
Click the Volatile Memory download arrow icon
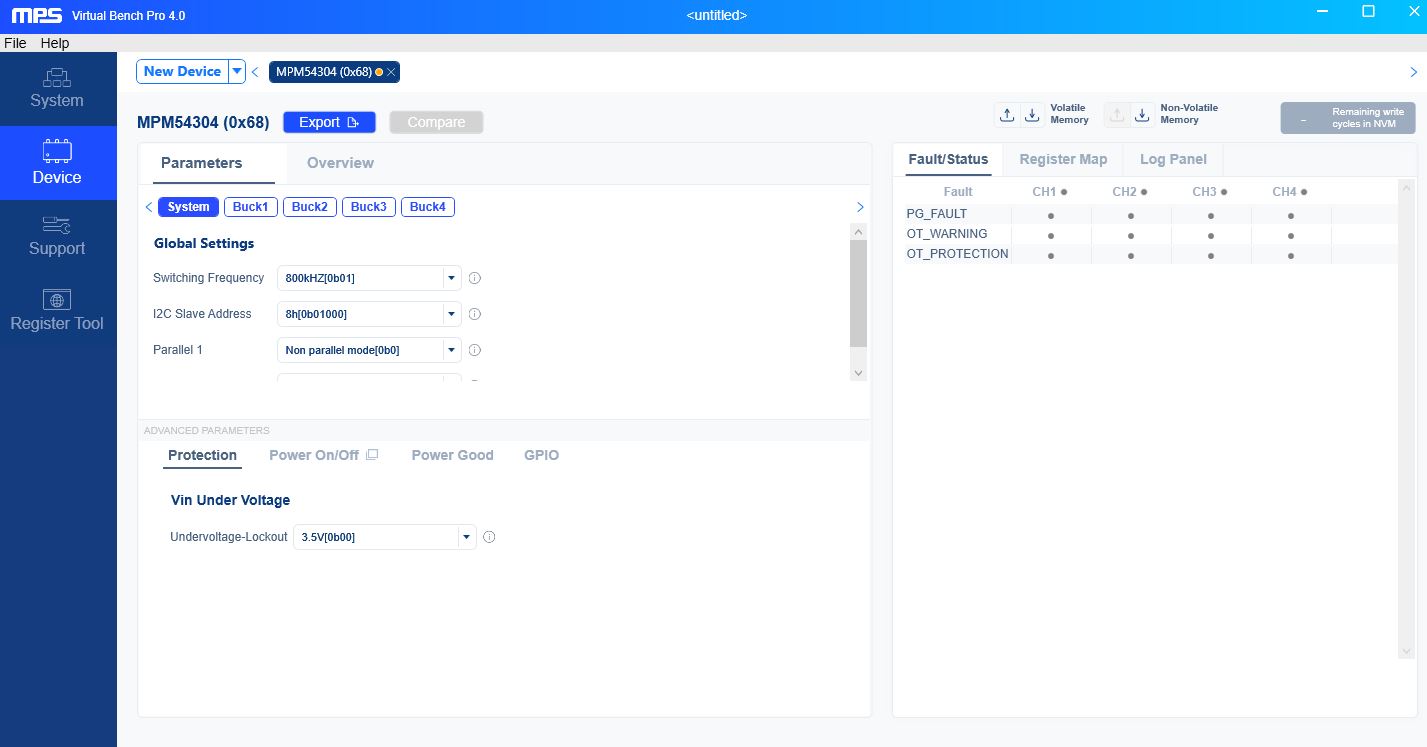pyautogui.click(x=1032, y=115)
